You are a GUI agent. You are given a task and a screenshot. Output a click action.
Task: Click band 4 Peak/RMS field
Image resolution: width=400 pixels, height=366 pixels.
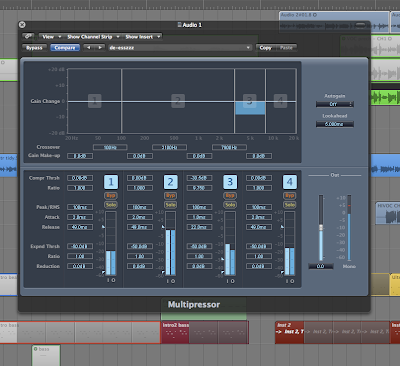259,207
